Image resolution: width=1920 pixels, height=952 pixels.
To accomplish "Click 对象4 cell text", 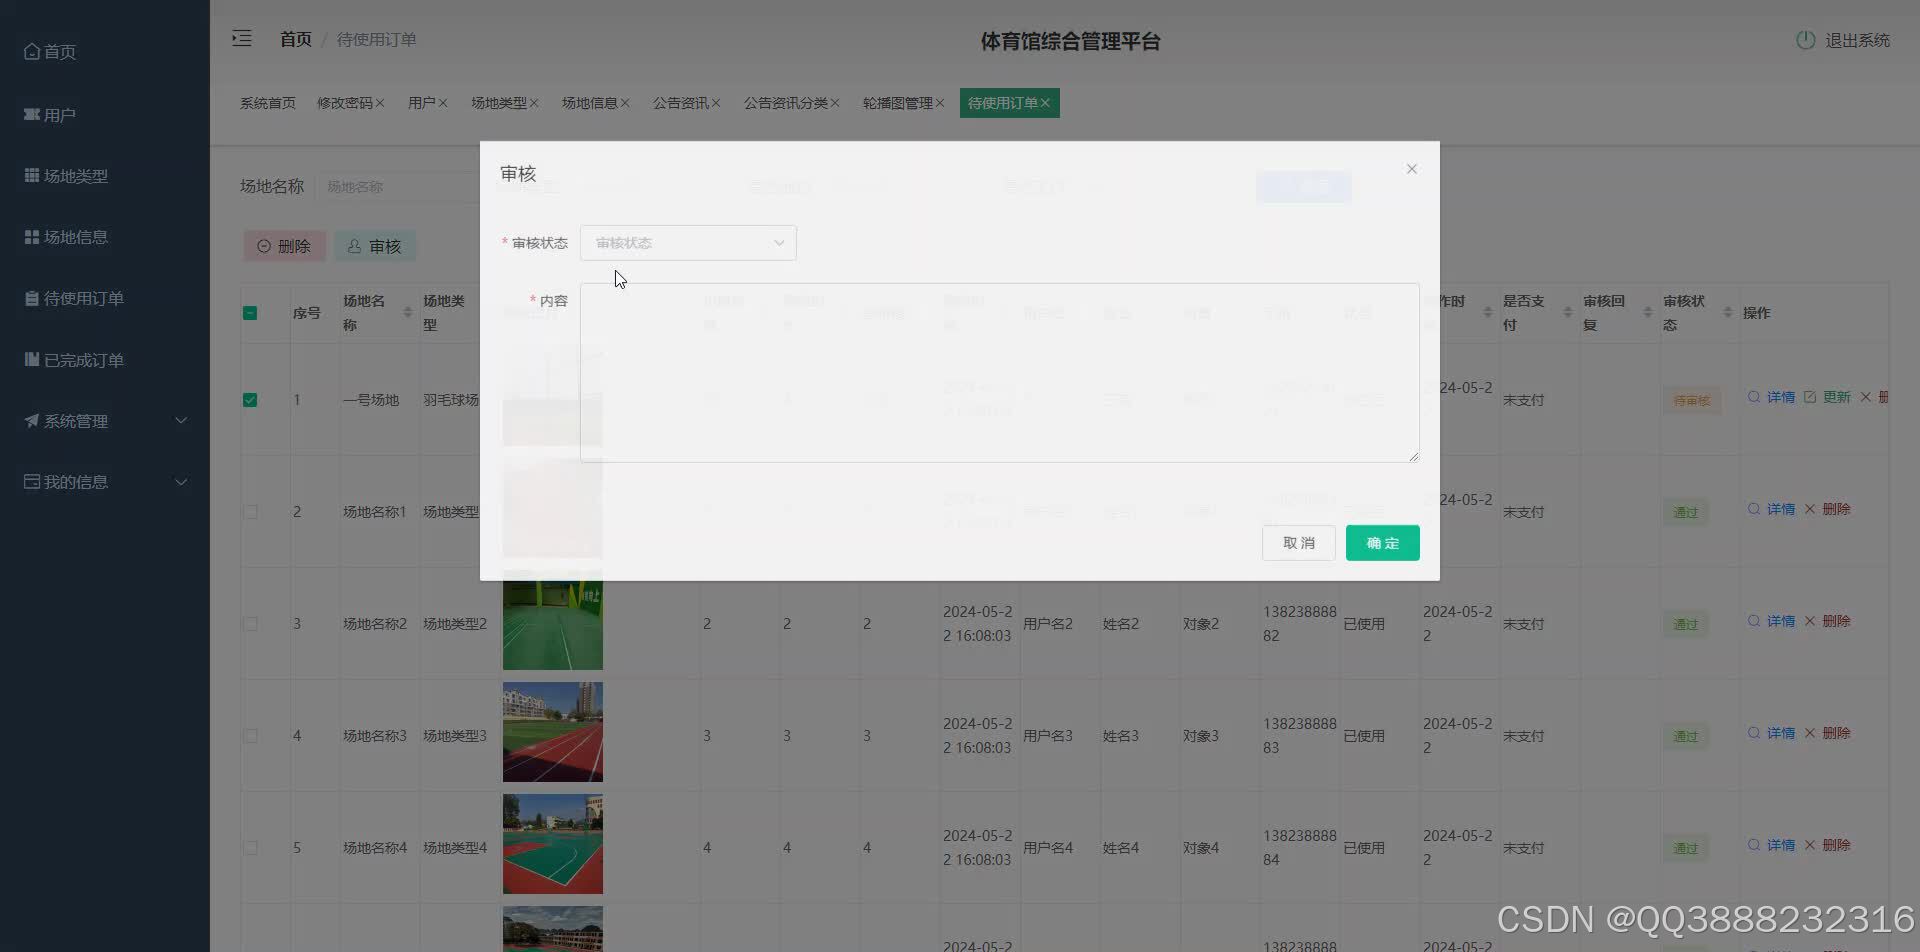I will point(1201,848).
